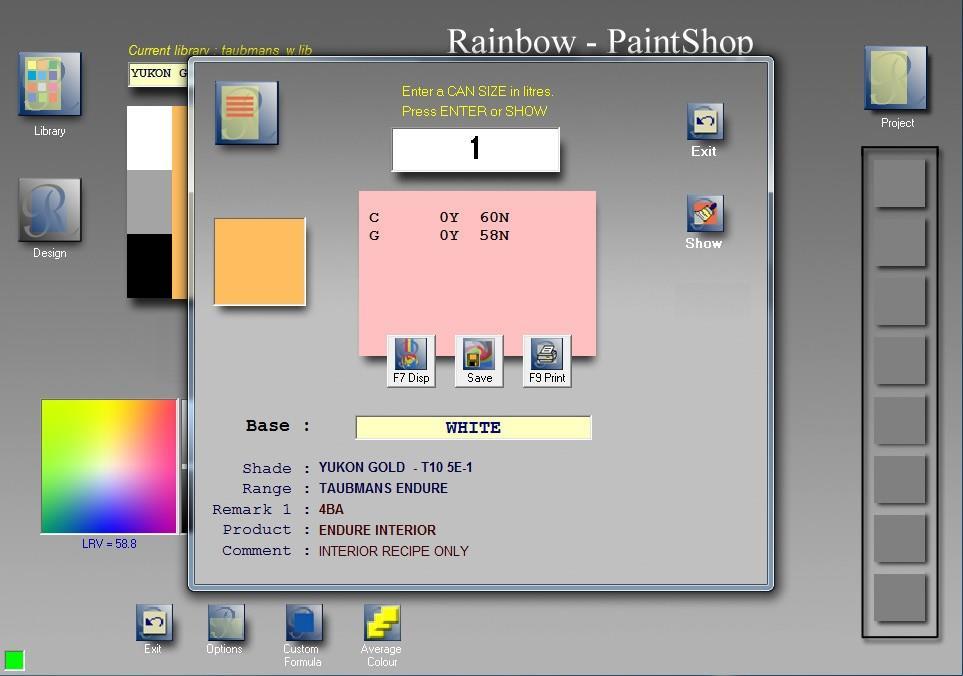963x676 pixels.
Task: Click the Average Colour icon
Action: [381, 622]
